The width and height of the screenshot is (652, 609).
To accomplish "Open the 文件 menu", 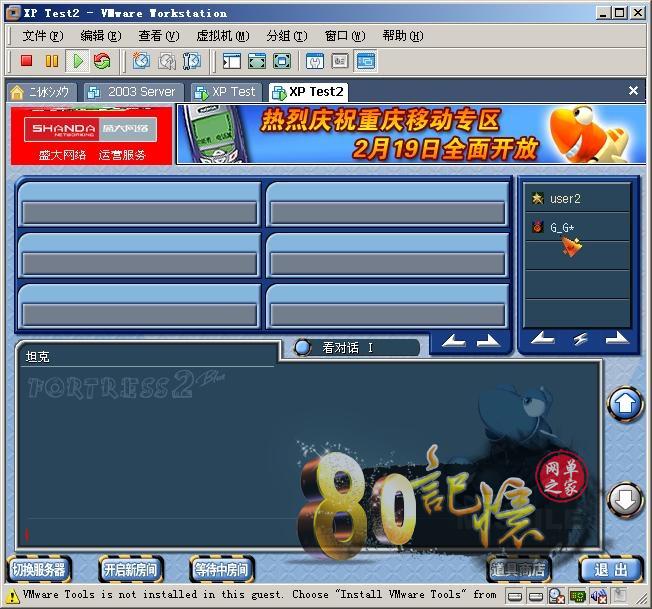I will point(42,36).
